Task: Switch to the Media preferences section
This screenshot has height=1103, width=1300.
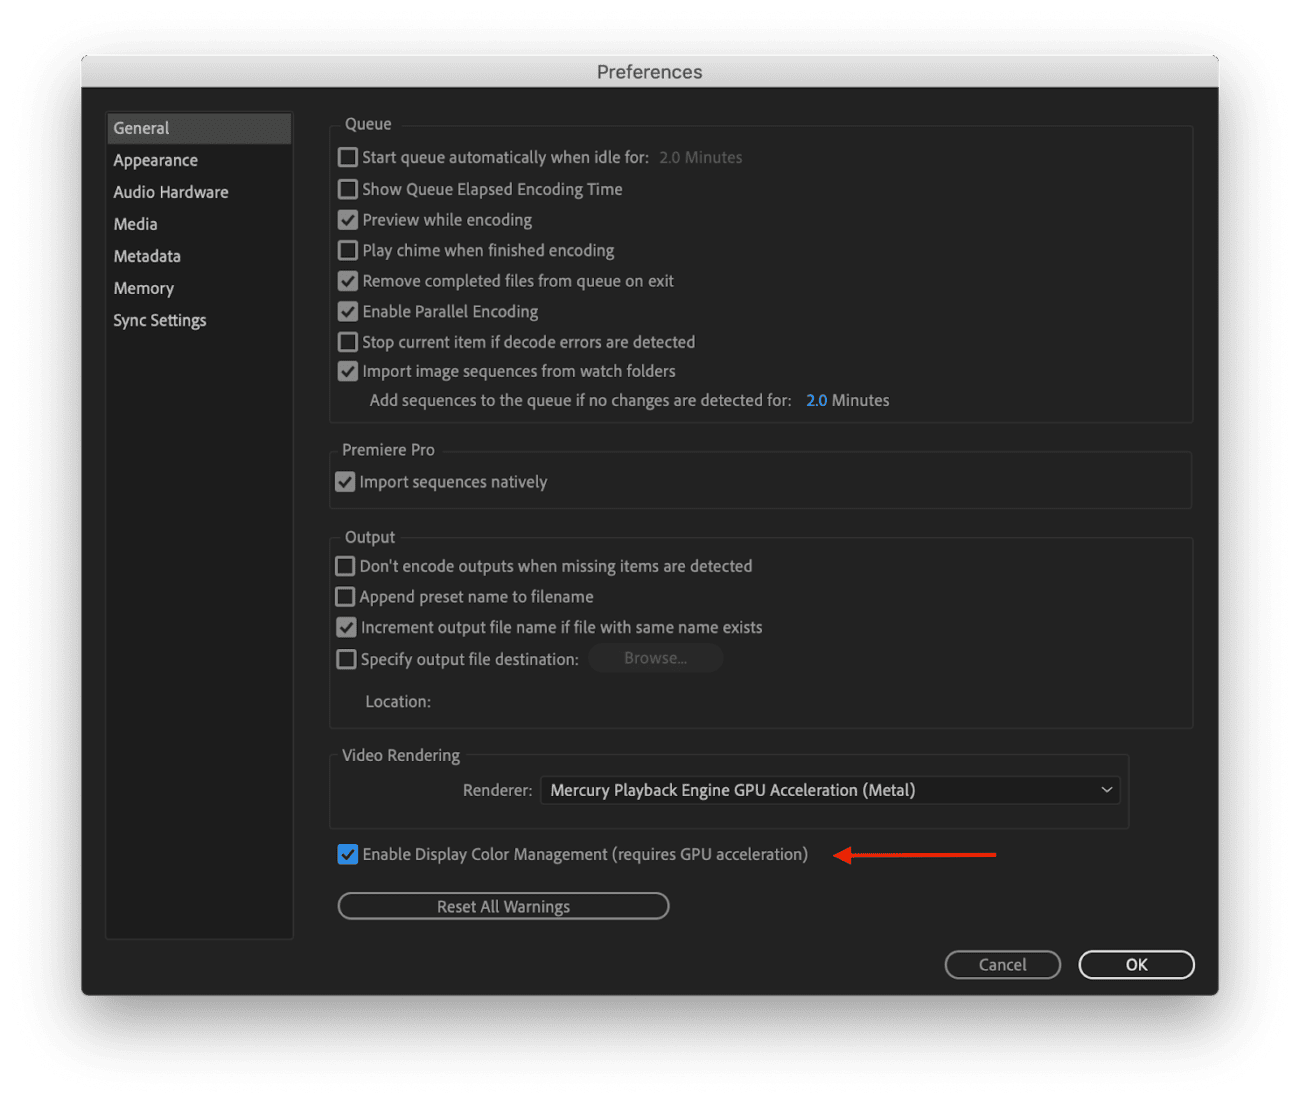Action: 135,224
